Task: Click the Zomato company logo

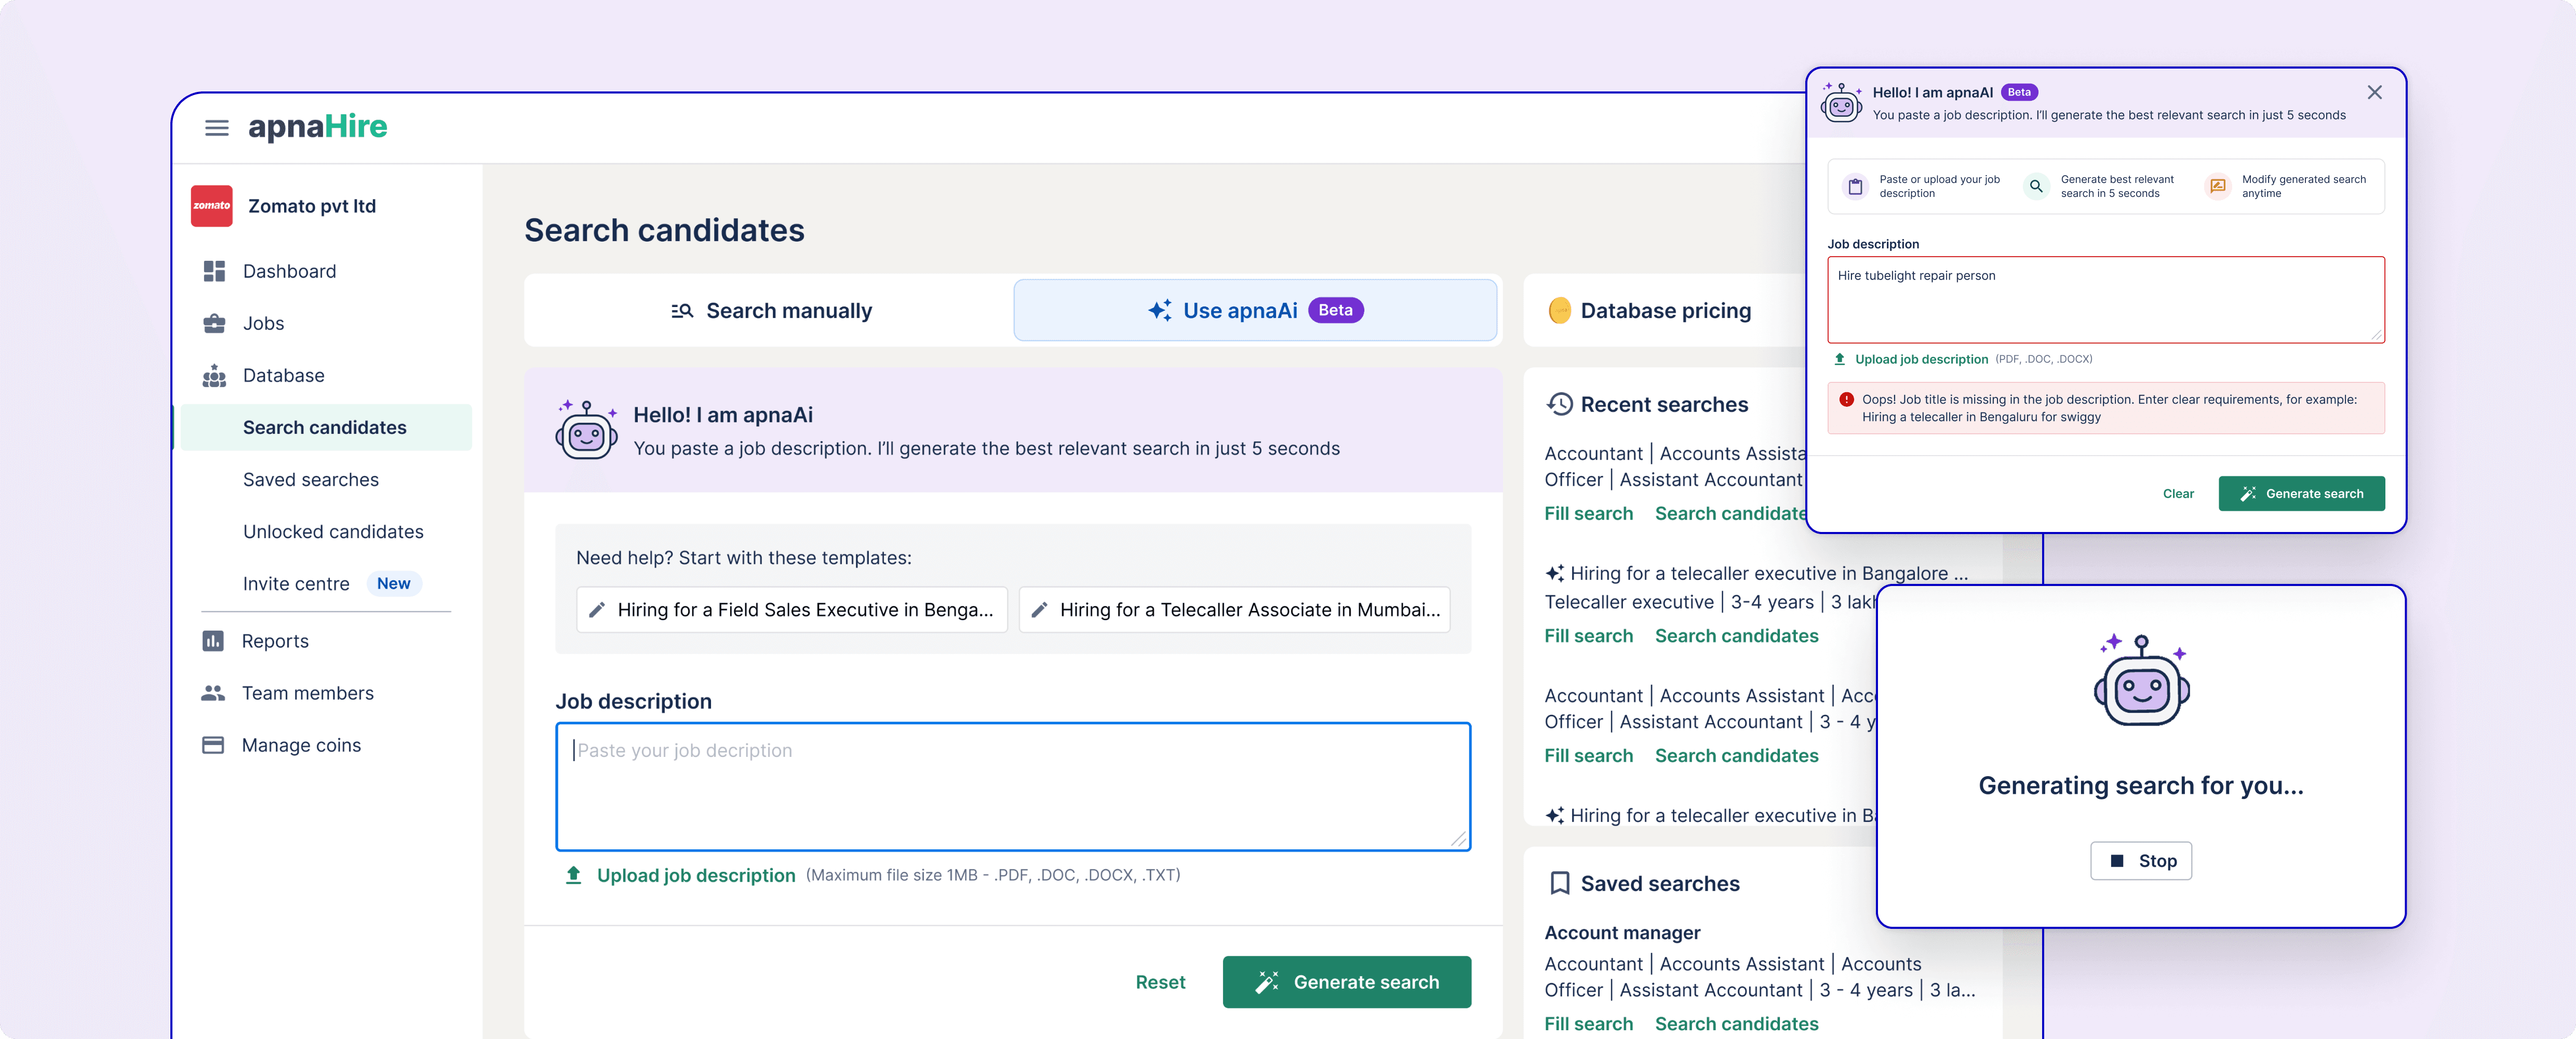Action: click(x=211, y=206)
